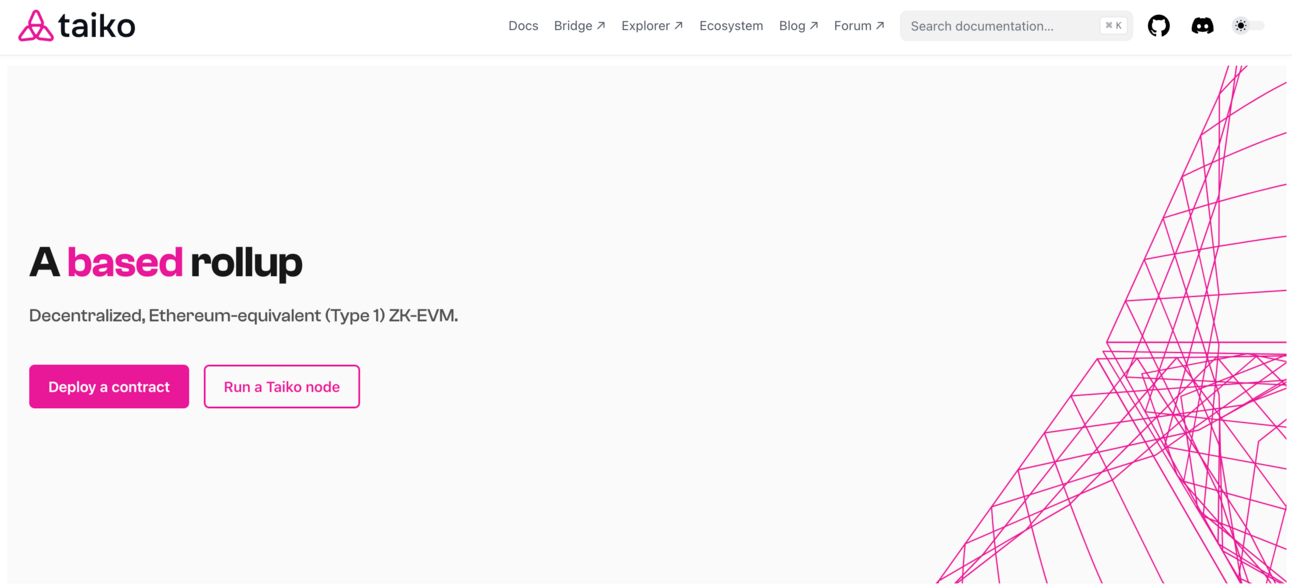Open the Docs navigation link
Screen dimensions: 1292x588
pyautogui.click(x=523, y=26)
